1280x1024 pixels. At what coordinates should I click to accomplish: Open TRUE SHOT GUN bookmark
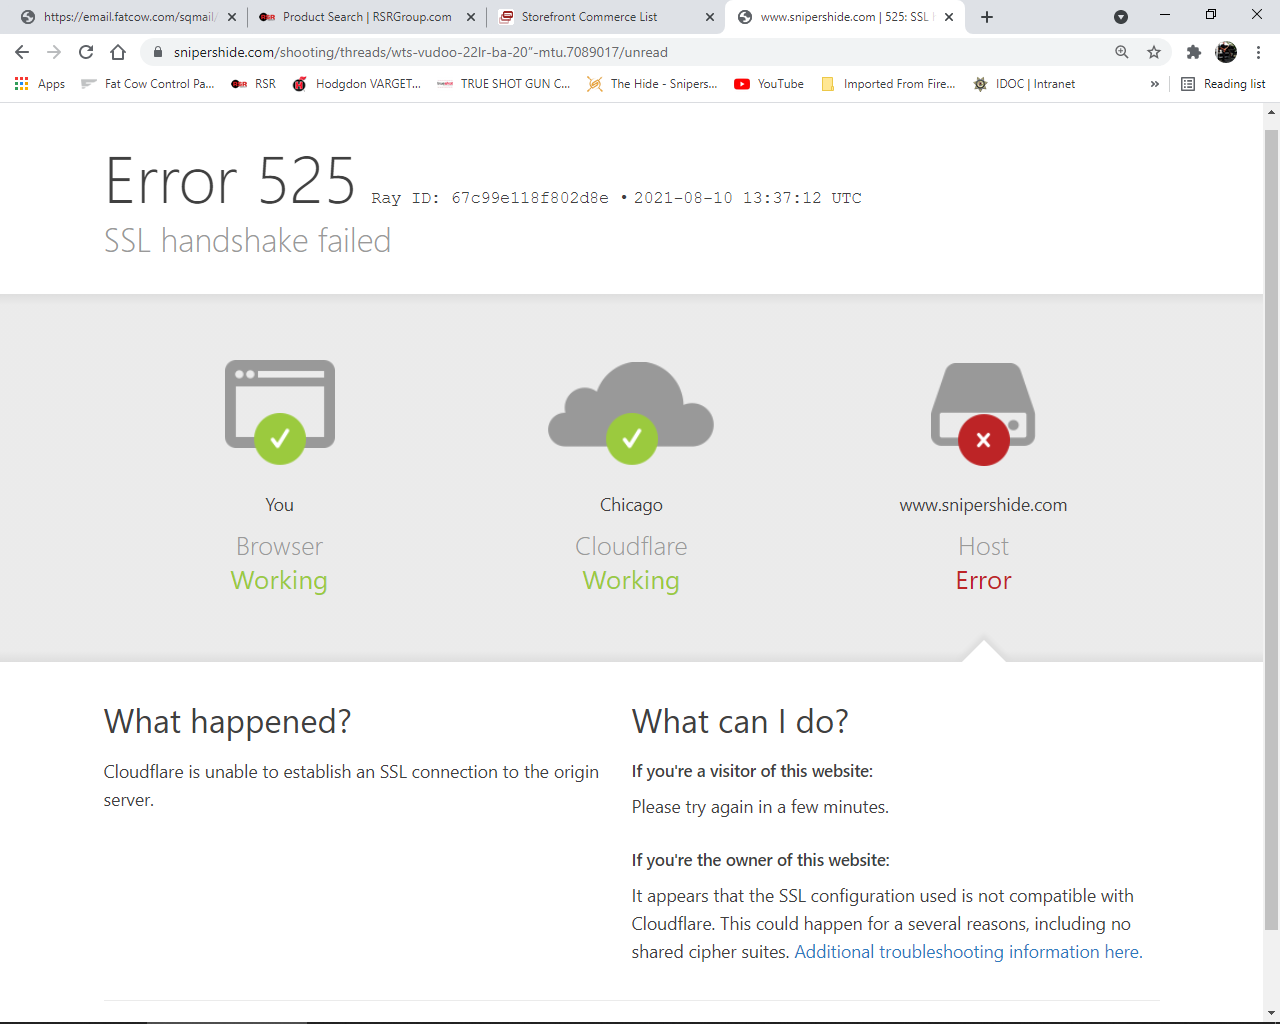(x=504, y=84)
